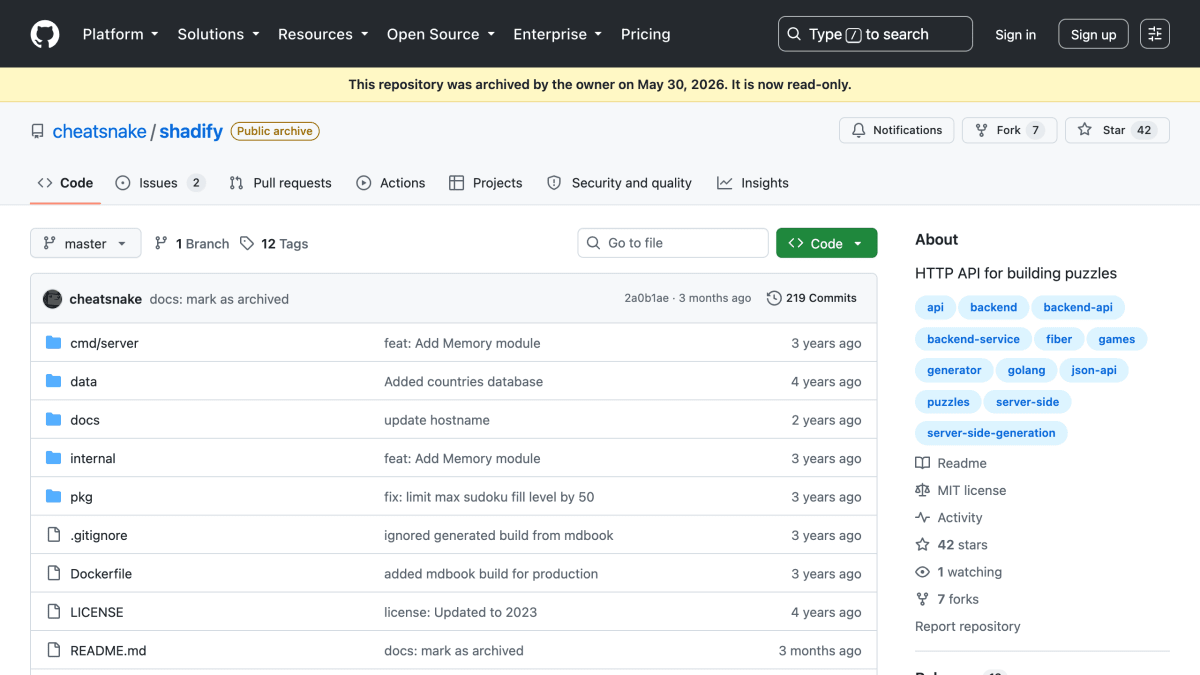The width and height of the screenshot is (1200, 675).
Task: Click the tag icon beside 12 Tags
Action: (247, 243)
